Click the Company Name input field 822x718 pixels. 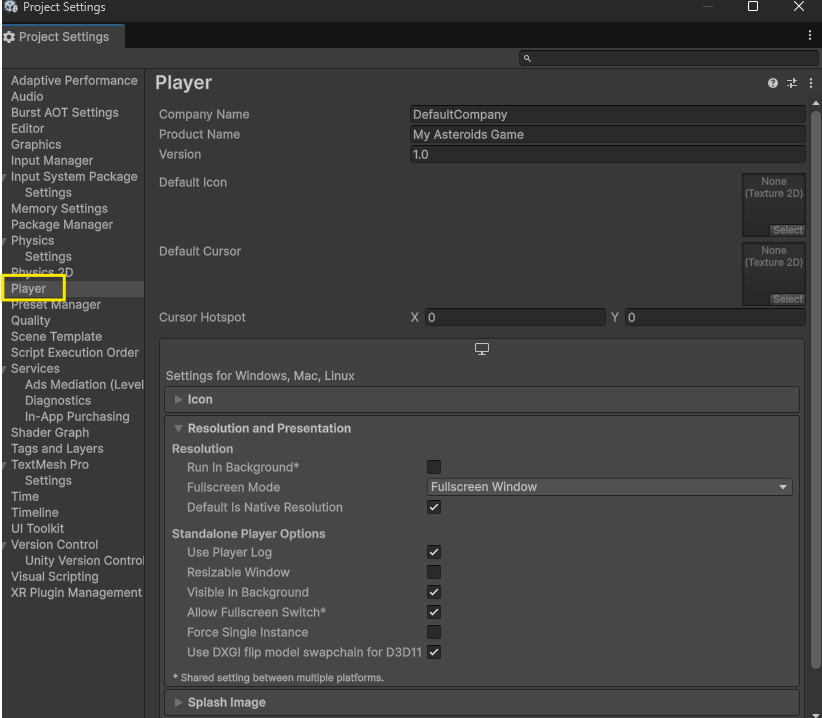[608, 114]
